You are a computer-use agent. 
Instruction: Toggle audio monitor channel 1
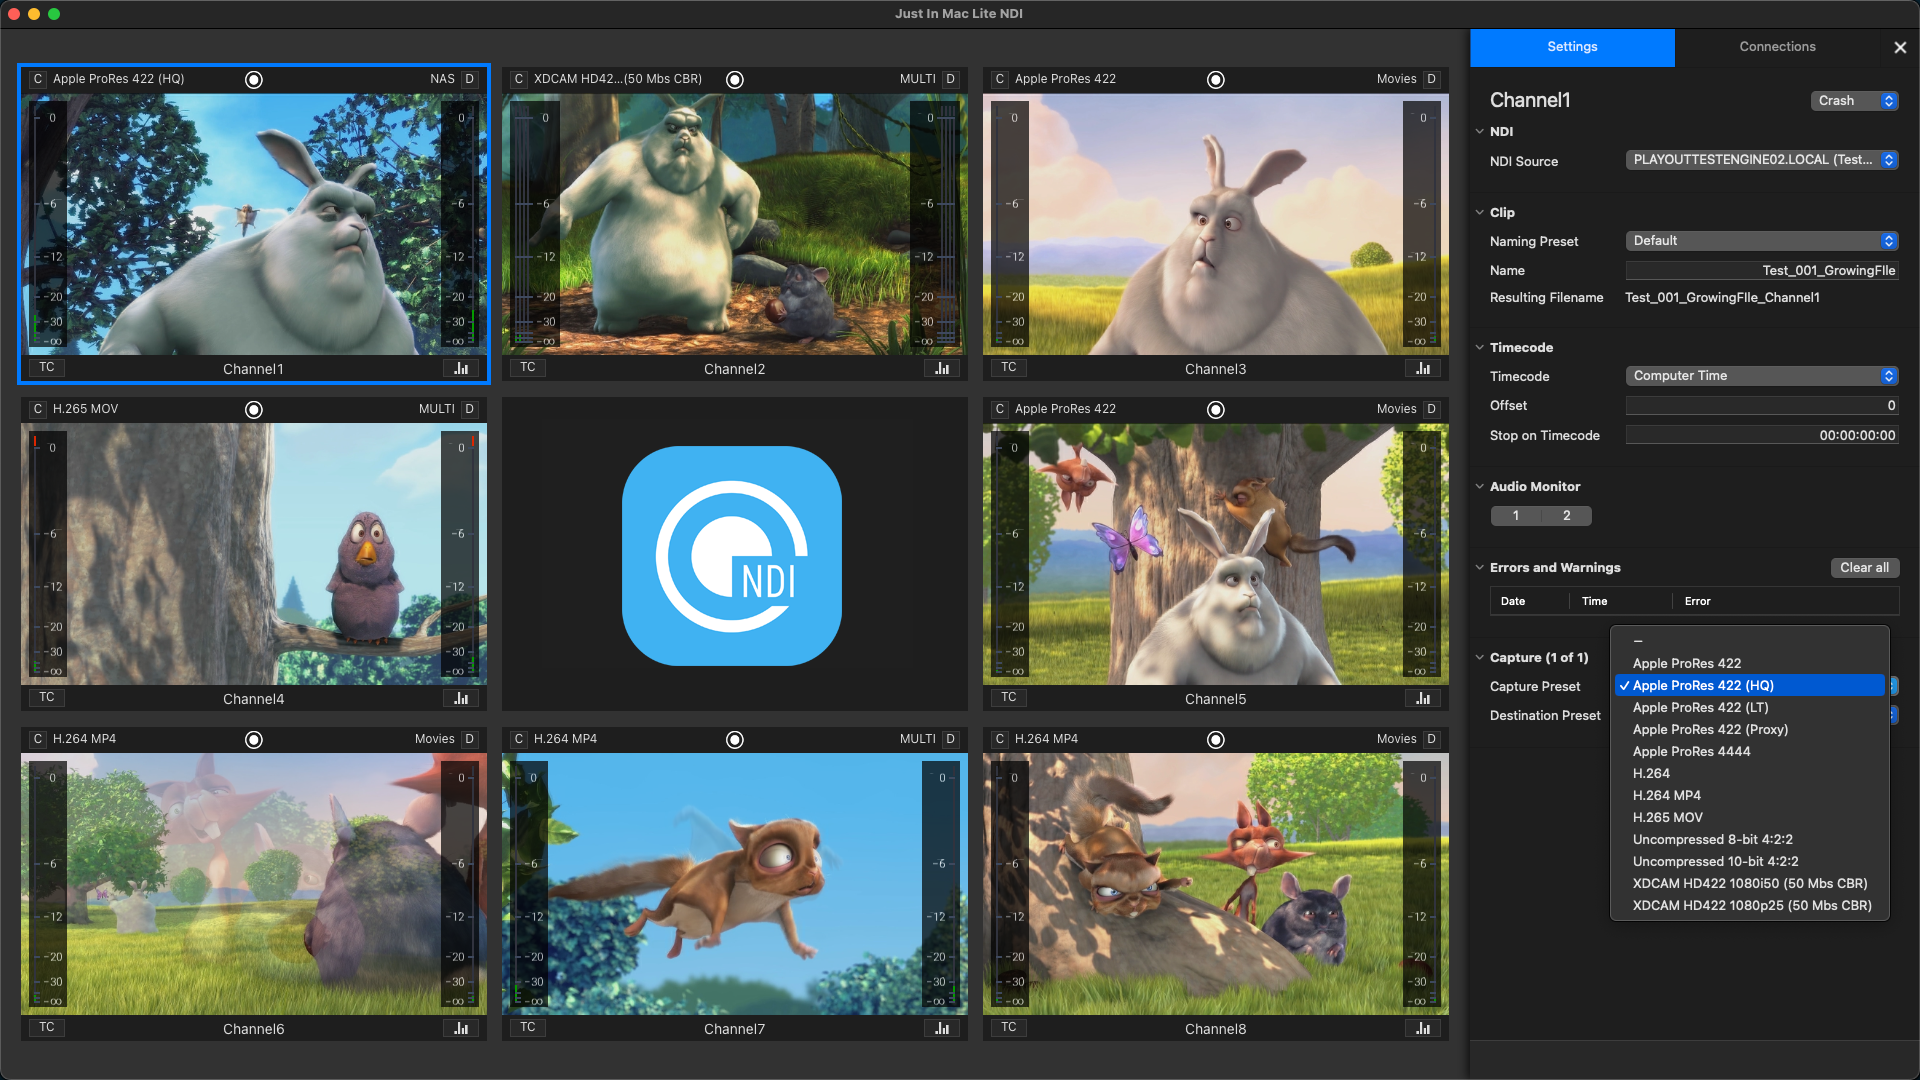(x=1516, y=516)
